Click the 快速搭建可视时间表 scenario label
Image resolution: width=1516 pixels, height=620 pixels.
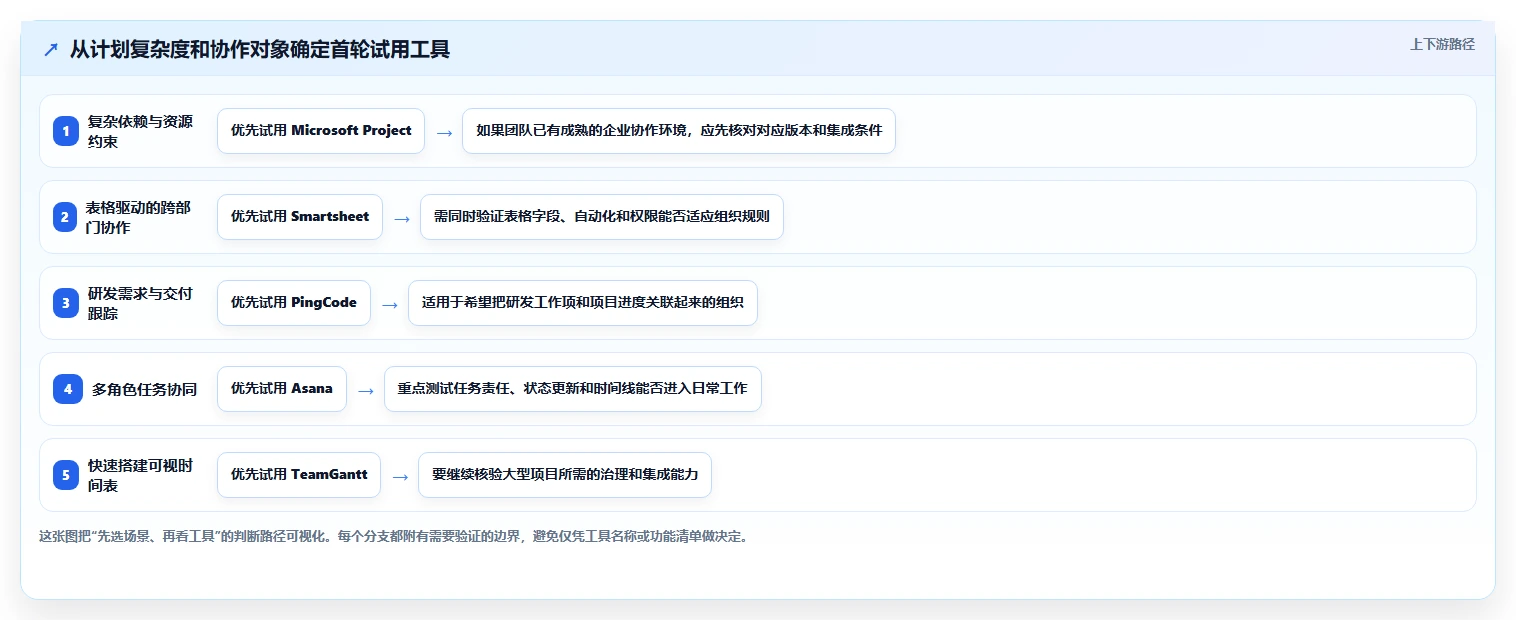141,475
